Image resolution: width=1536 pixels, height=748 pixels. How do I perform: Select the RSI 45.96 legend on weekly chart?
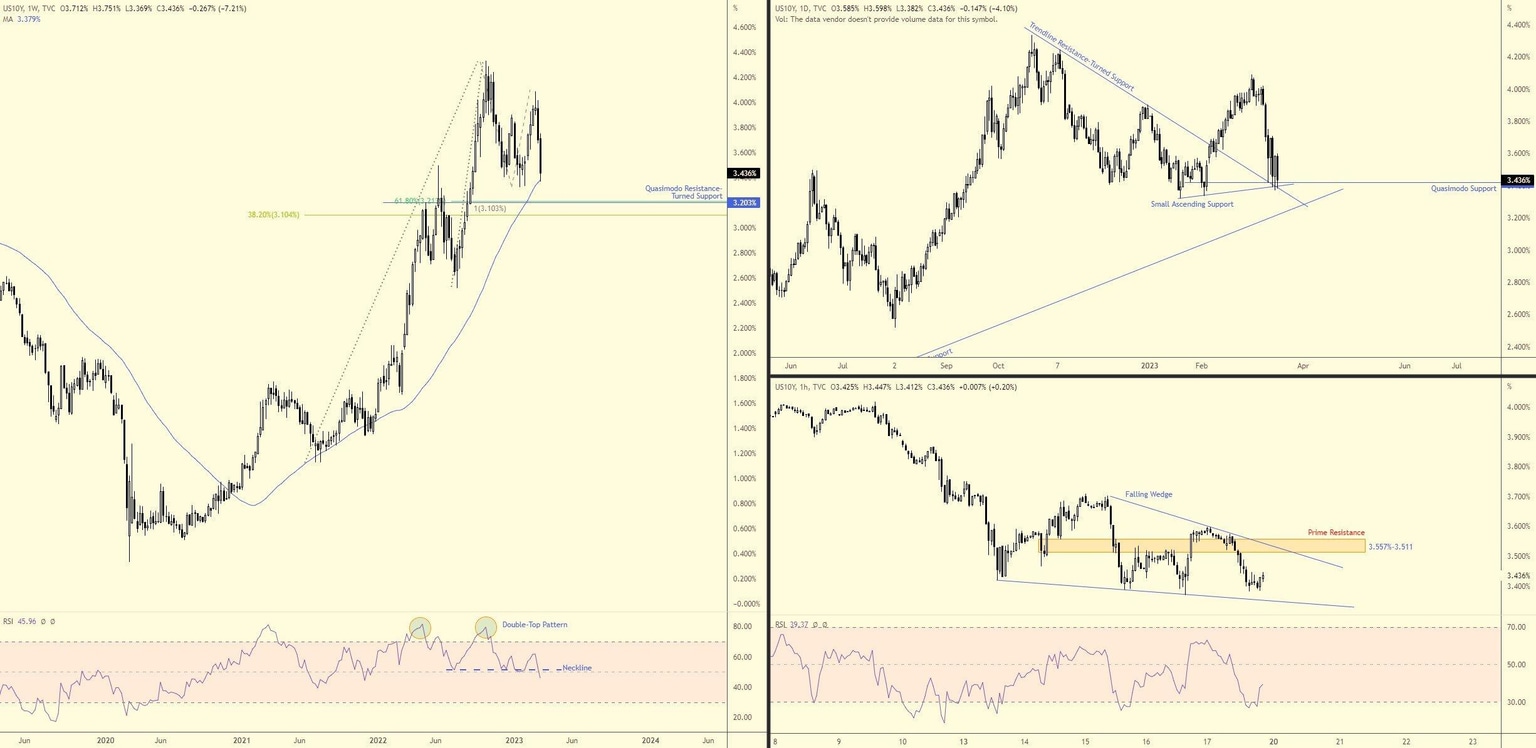click(x=21, y=621)
